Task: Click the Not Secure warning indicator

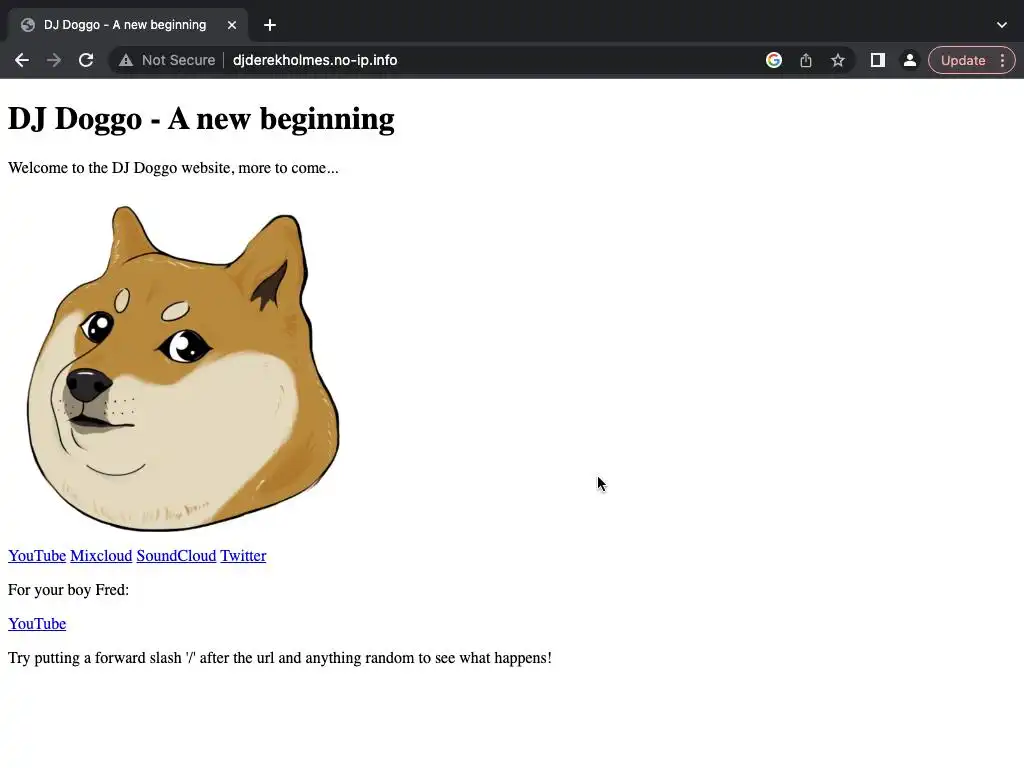Action: pyautogui.click(x=167, y=60)
